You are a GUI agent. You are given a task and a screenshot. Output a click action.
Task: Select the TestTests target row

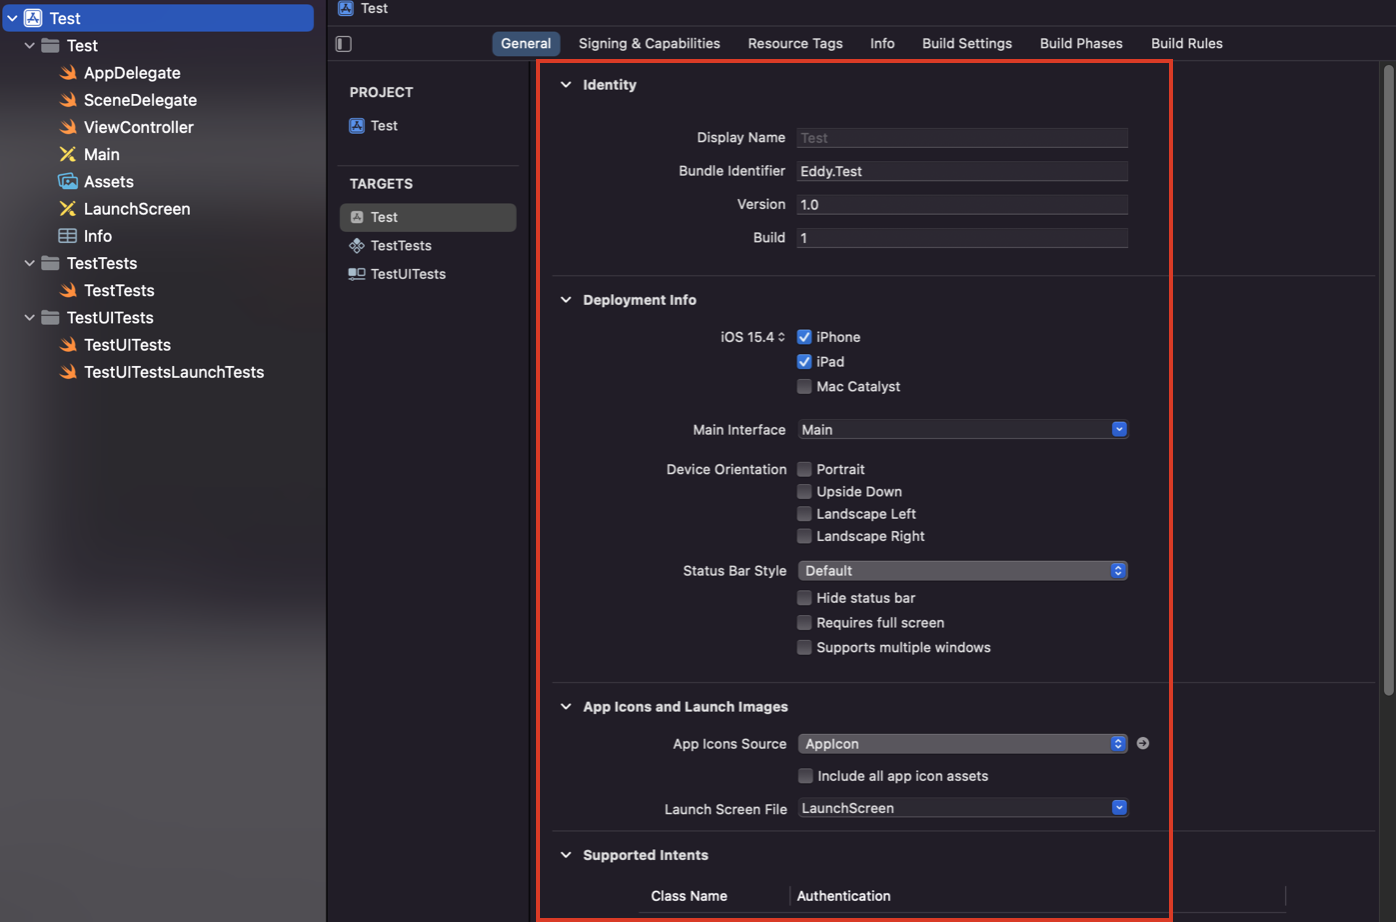(428, 245)
